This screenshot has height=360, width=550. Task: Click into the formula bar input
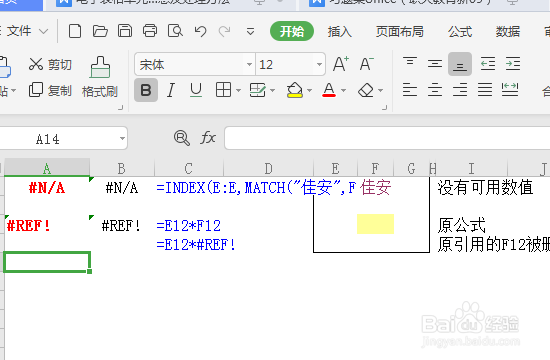[x=387, y=138]
